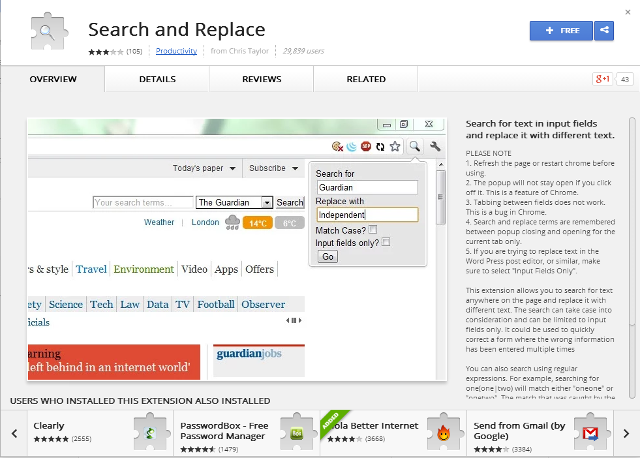Click the '29,839 users' text
Screen dimensions: 640x458
tap(303, 51)
